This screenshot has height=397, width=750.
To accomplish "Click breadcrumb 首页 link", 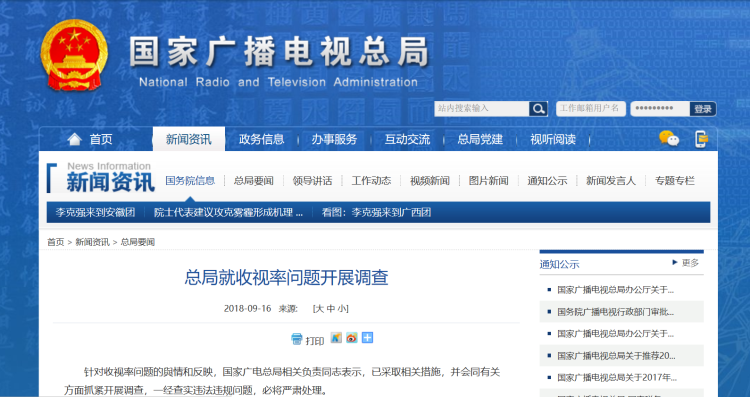I will [55, 242].
